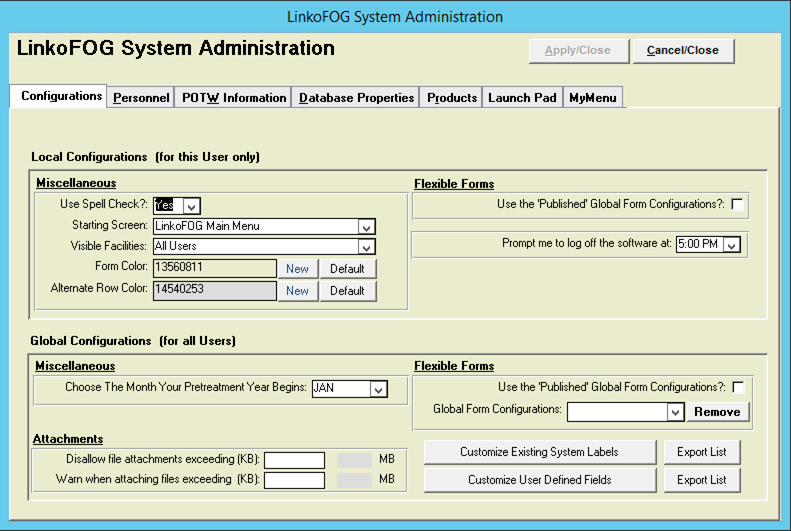This screenshot has height=531, width=791.
Task: Select the Launch Pad tab
Action: pyautogui.click(x=522, y=98)
